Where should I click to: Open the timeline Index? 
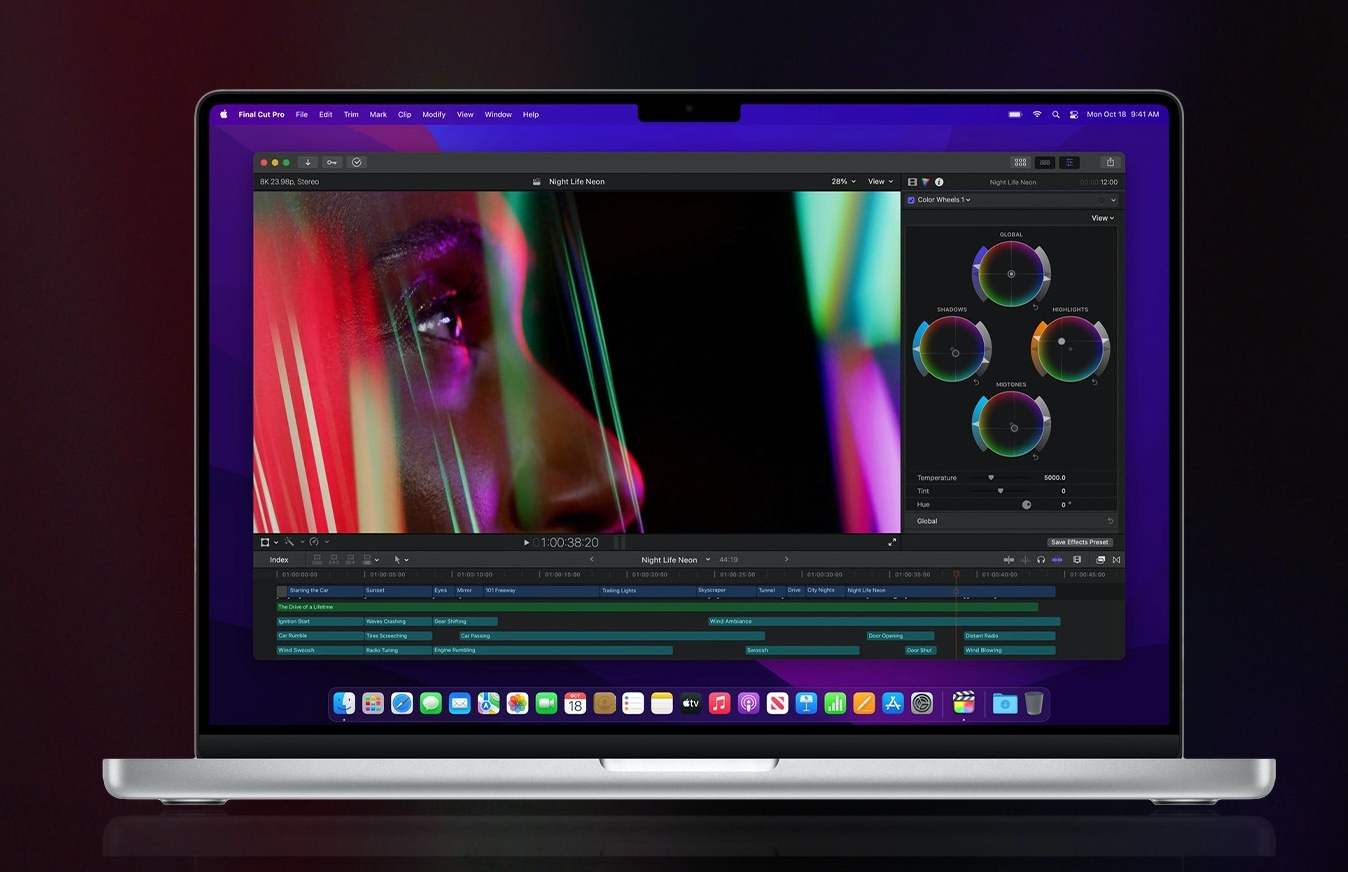pos(279,560)
